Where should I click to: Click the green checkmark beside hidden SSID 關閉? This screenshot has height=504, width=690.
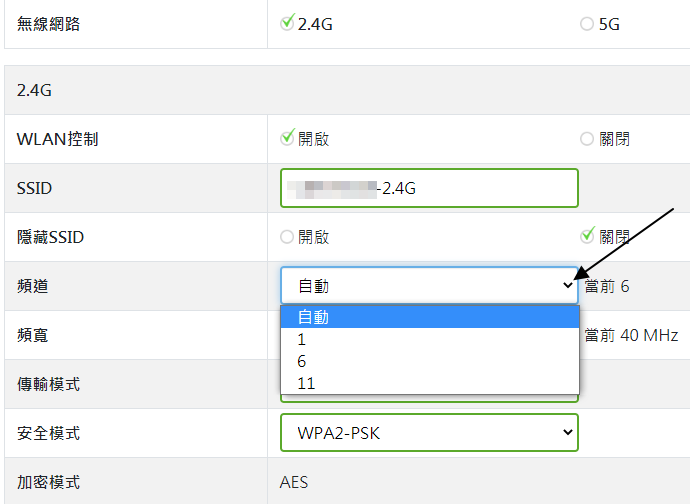(x=587, y=235)
